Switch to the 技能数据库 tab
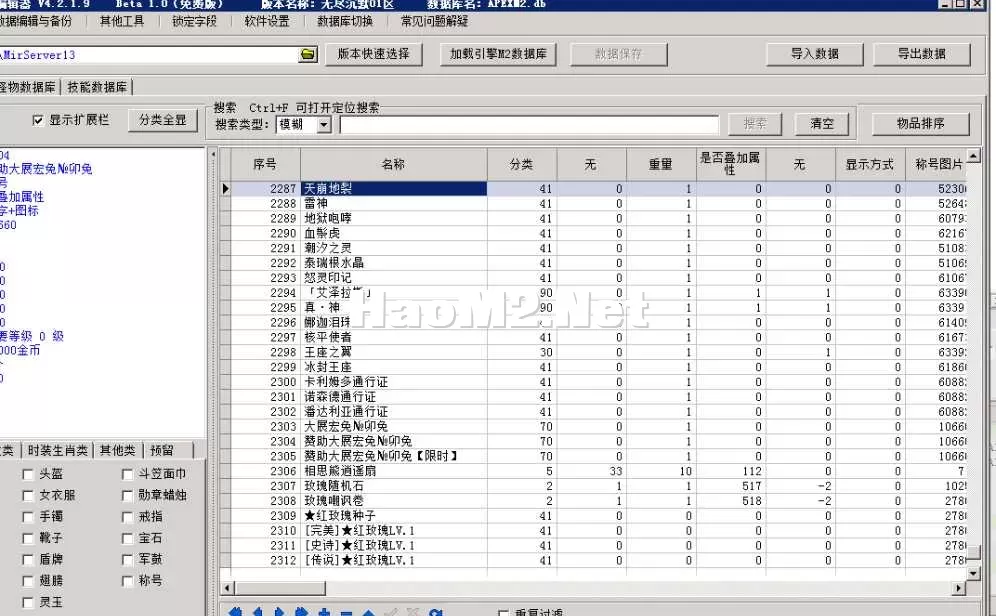 pos(97,87)
